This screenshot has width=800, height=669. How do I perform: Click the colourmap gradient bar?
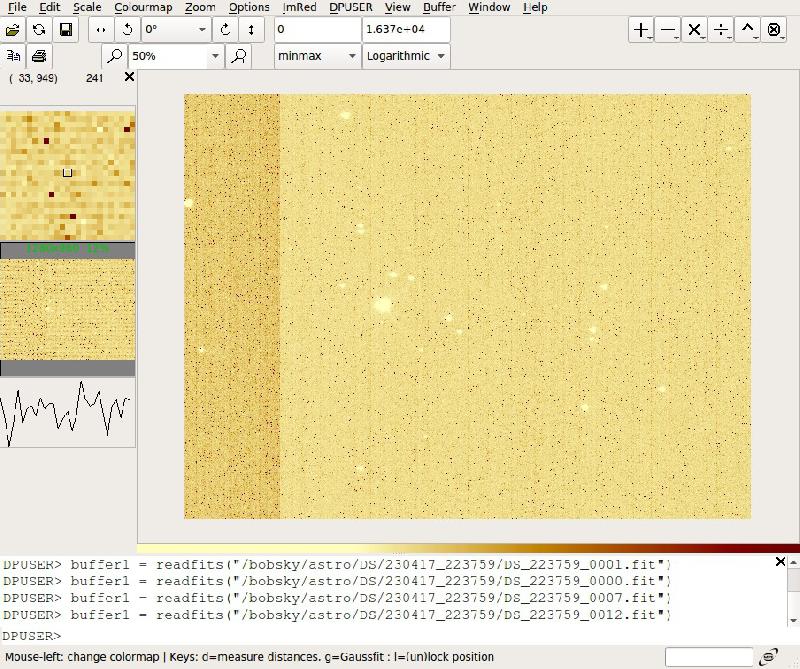point(468,549)
